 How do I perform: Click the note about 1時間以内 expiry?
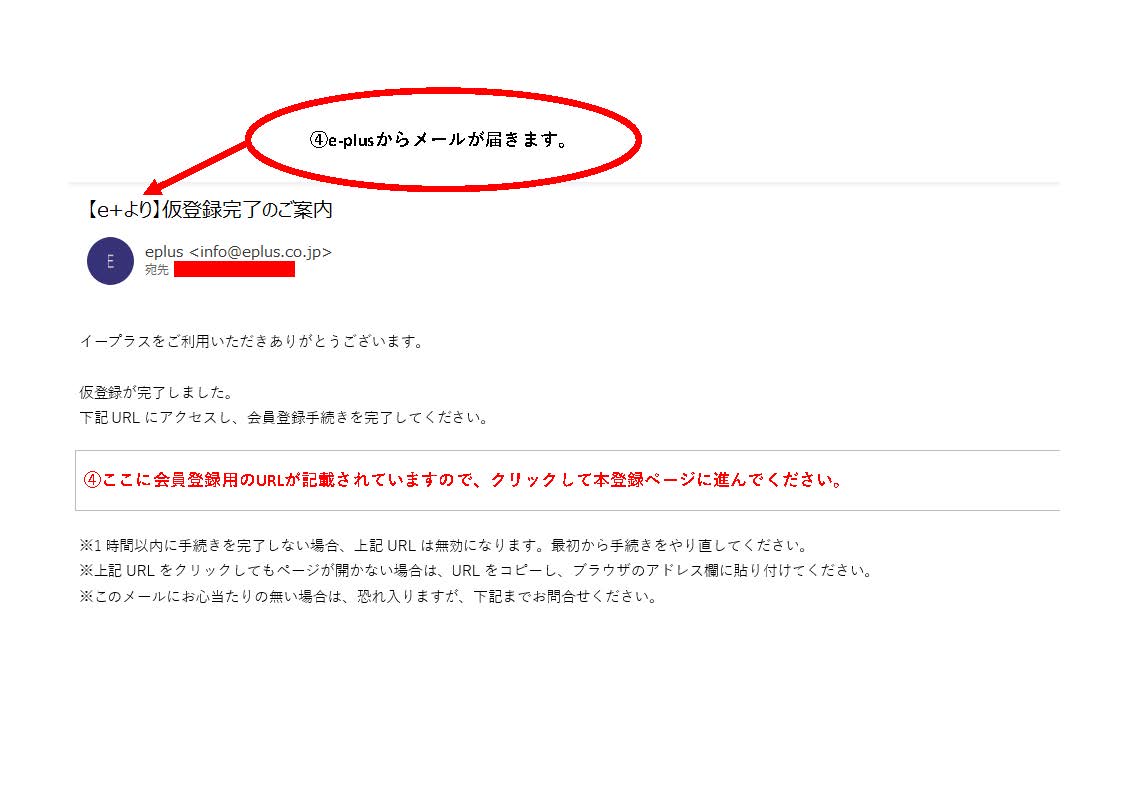tap(444, 545)
